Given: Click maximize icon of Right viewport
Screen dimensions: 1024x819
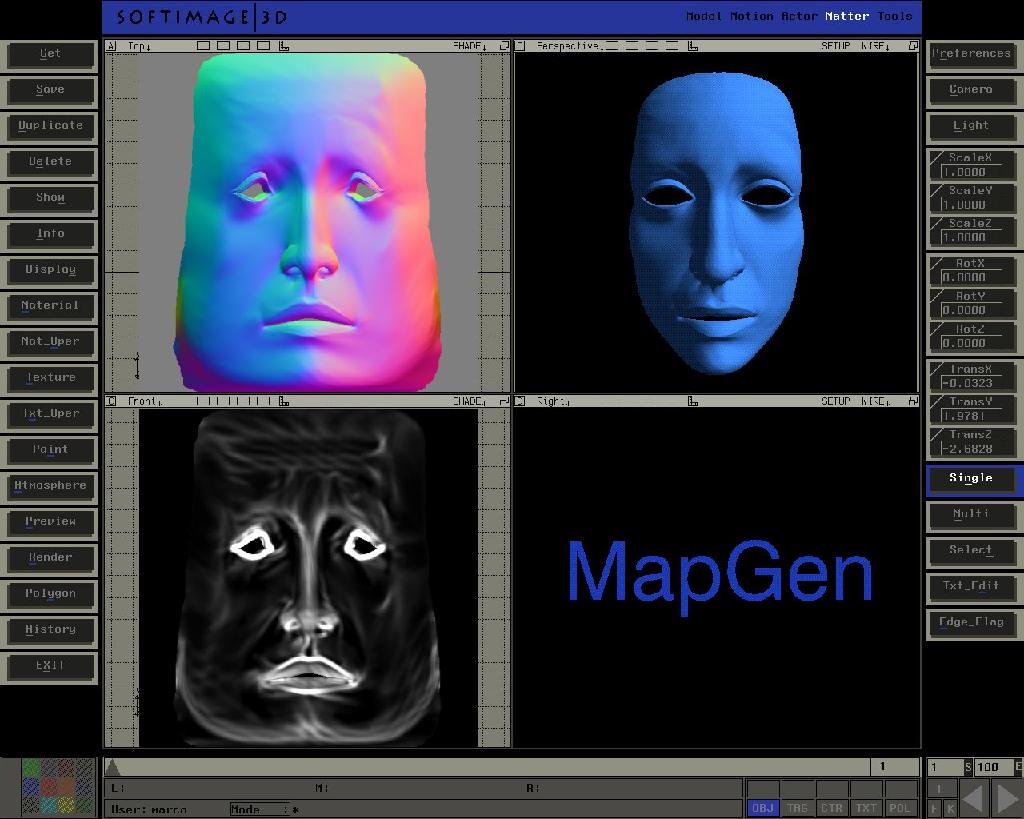Looking at the screenshot, I should coord(913,401).
